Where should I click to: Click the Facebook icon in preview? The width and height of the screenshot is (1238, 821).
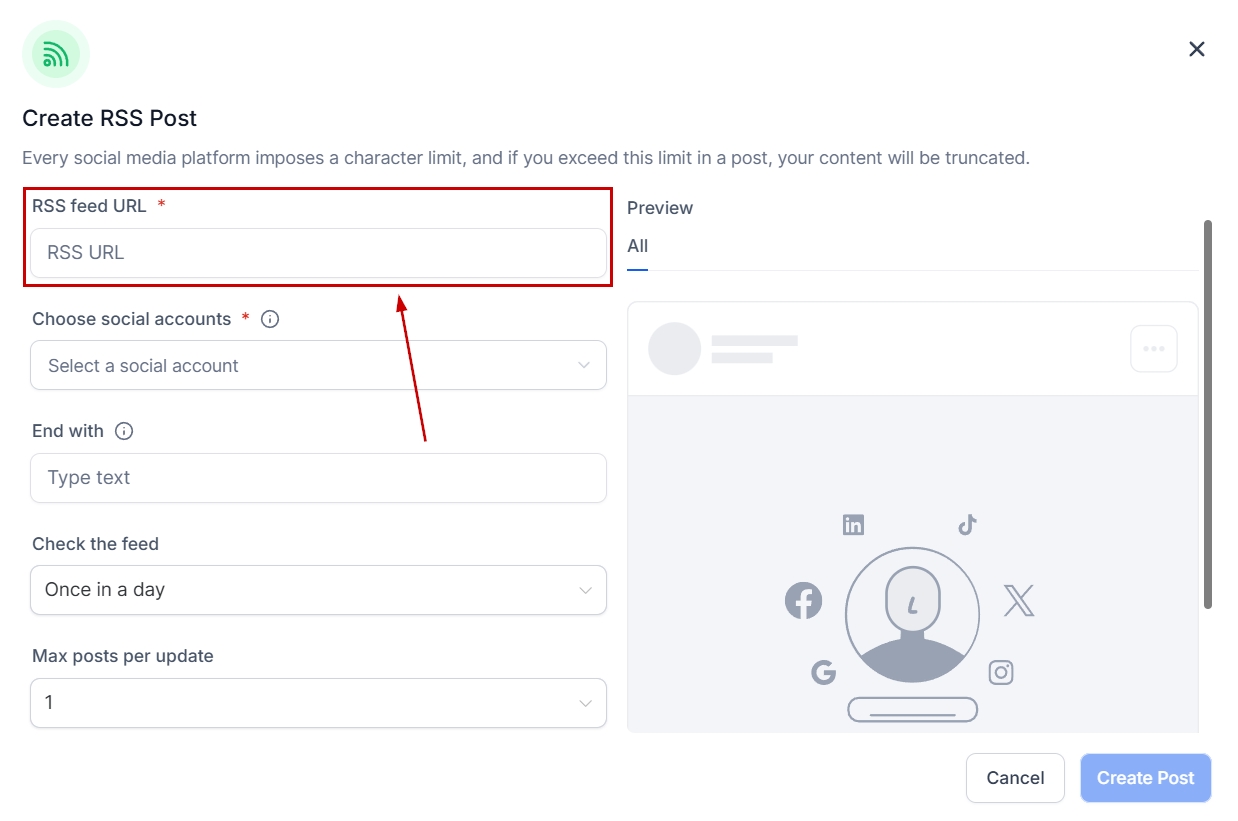(803, 601)
